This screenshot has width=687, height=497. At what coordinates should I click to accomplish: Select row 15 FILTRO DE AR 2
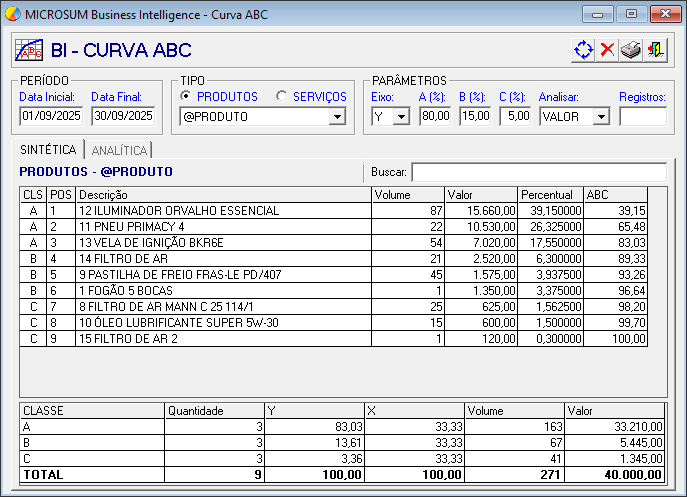pos(334,339)
